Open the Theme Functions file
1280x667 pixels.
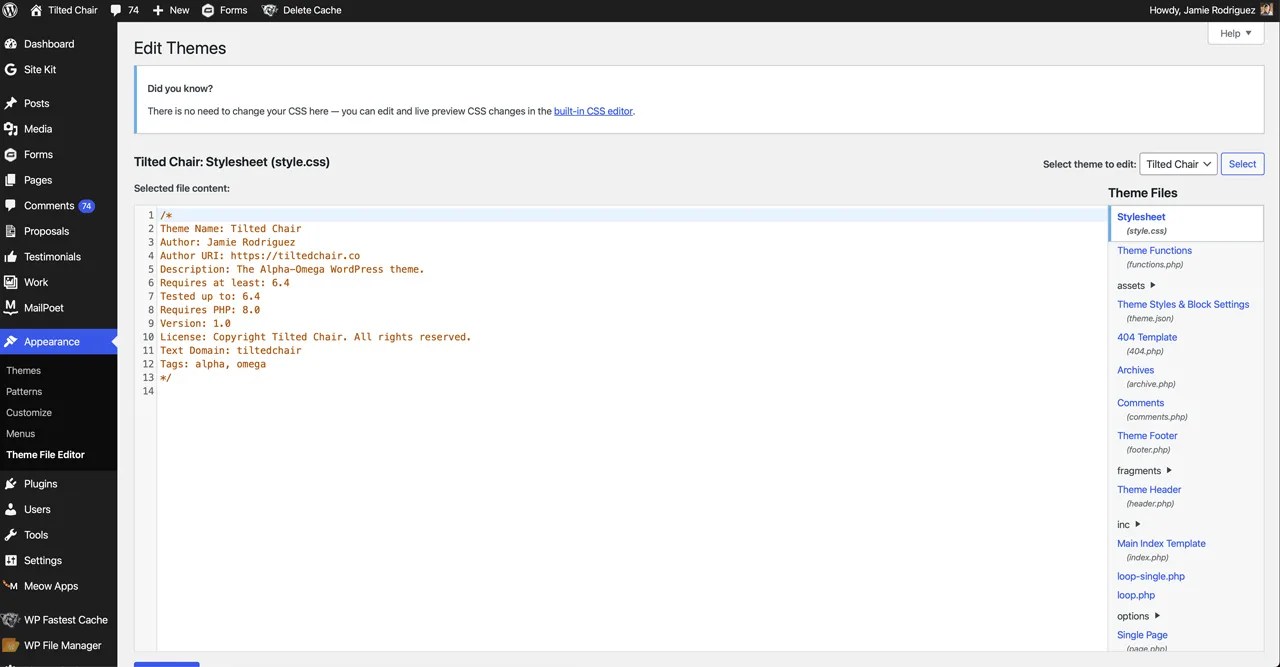[x=1154, y=251]
